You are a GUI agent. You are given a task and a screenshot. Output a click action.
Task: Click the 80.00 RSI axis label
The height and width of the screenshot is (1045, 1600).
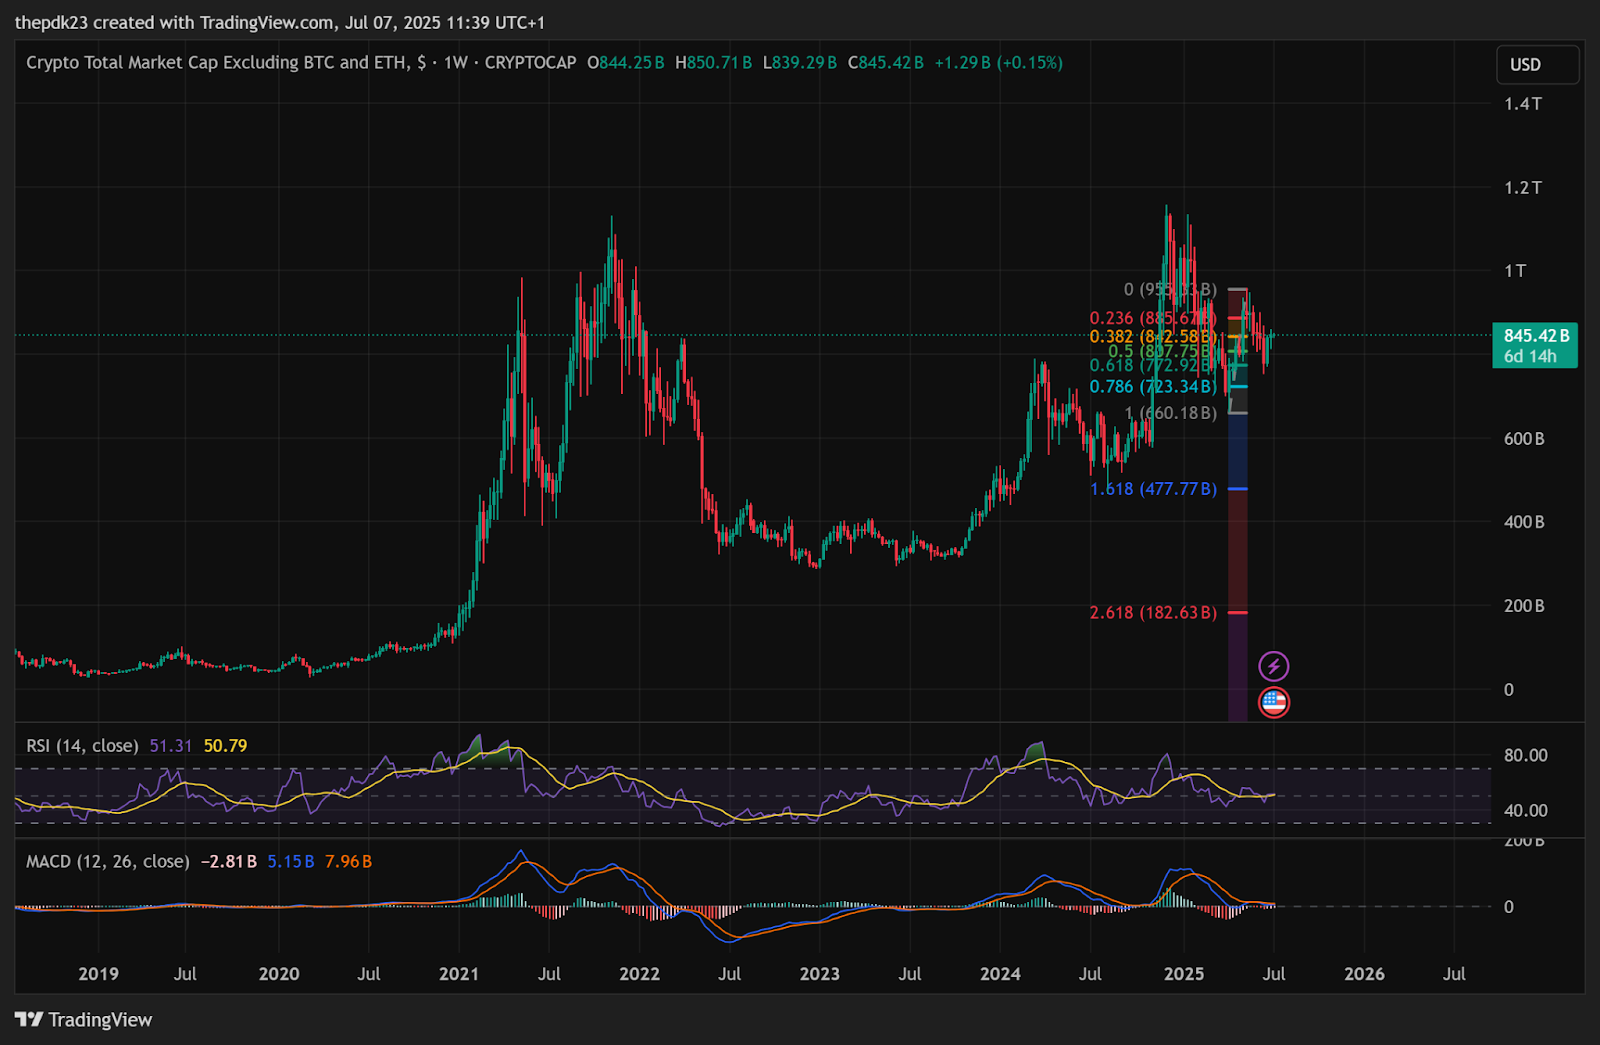tap(1525, 755)
